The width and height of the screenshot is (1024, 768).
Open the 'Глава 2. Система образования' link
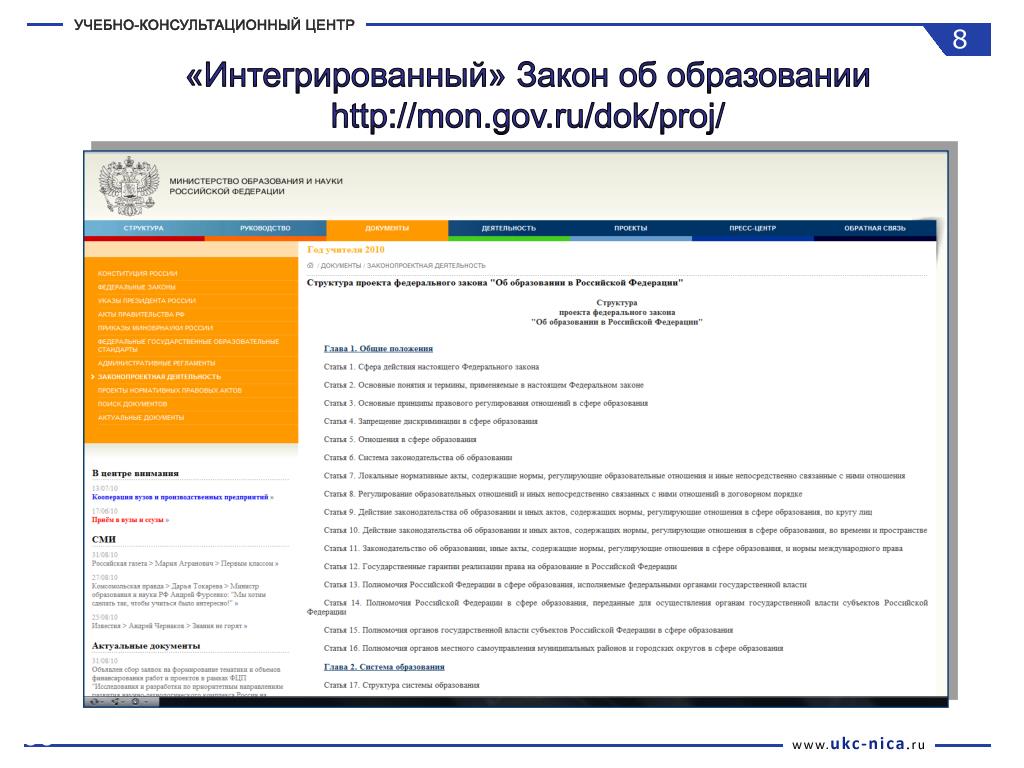pyautogui.click(x=384, y=667)
